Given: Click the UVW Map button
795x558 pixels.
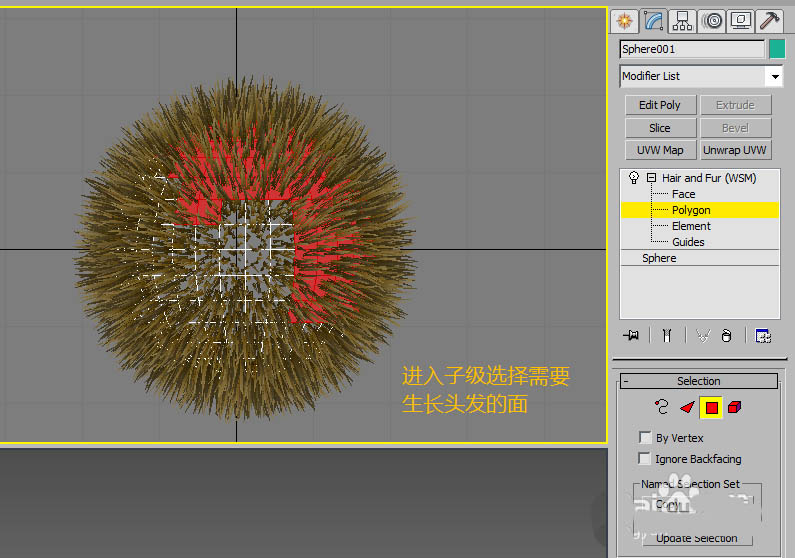Looking at the screenshot, I should coord(660,150).
